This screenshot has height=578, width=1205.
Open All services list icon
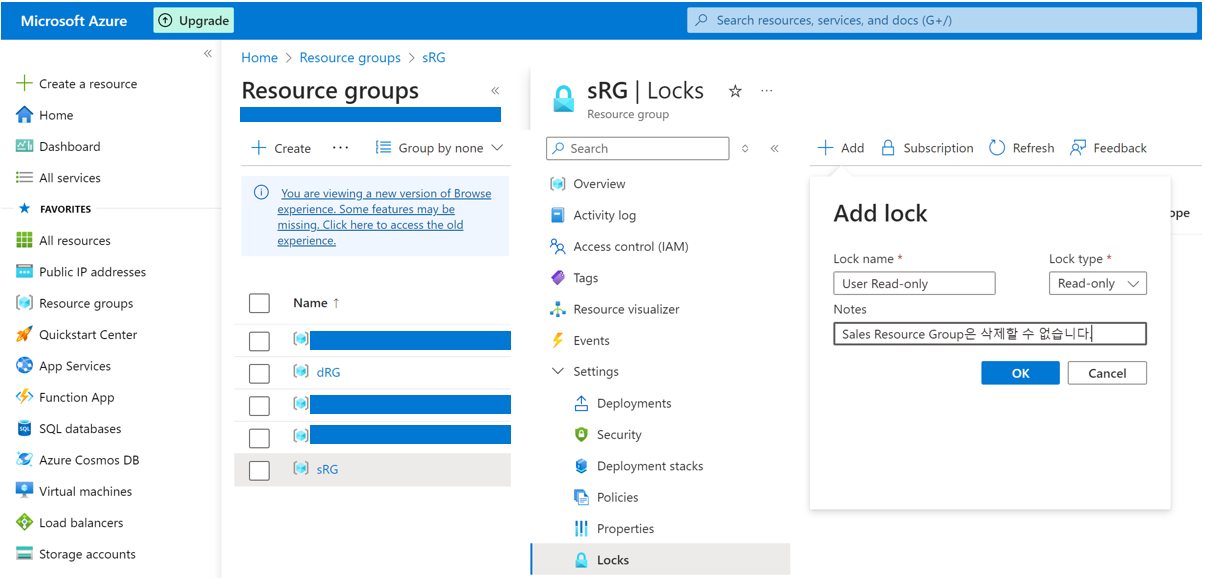click(x=25, y=178)
